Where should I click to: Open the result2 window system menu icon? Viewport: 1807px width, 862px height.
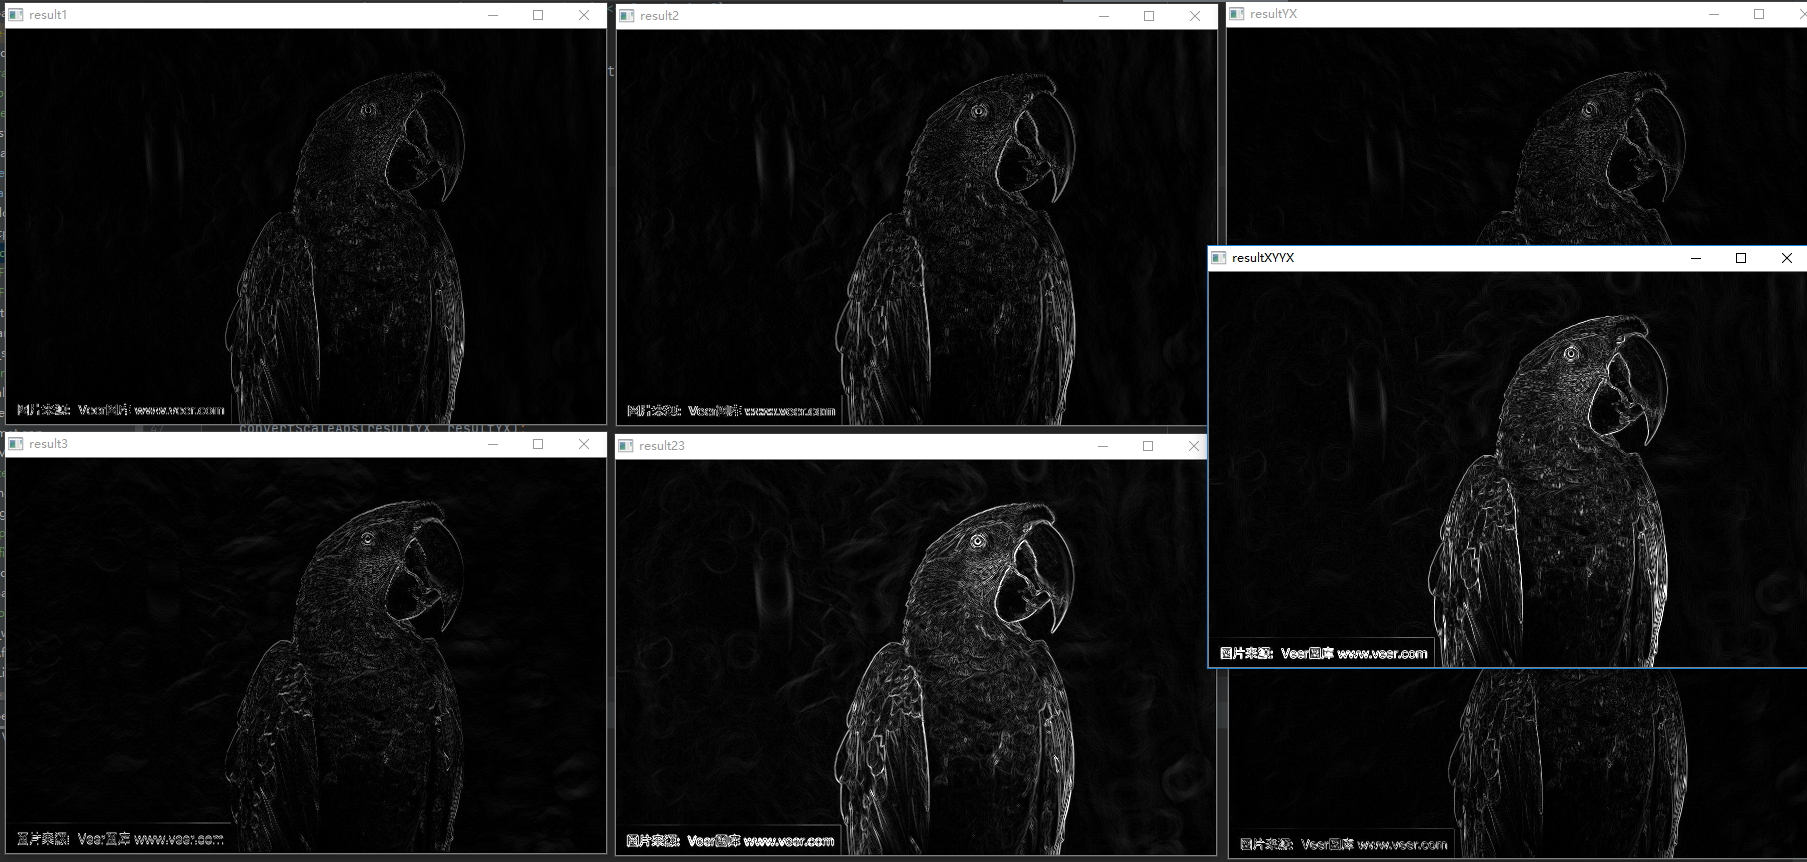[627, 16]
